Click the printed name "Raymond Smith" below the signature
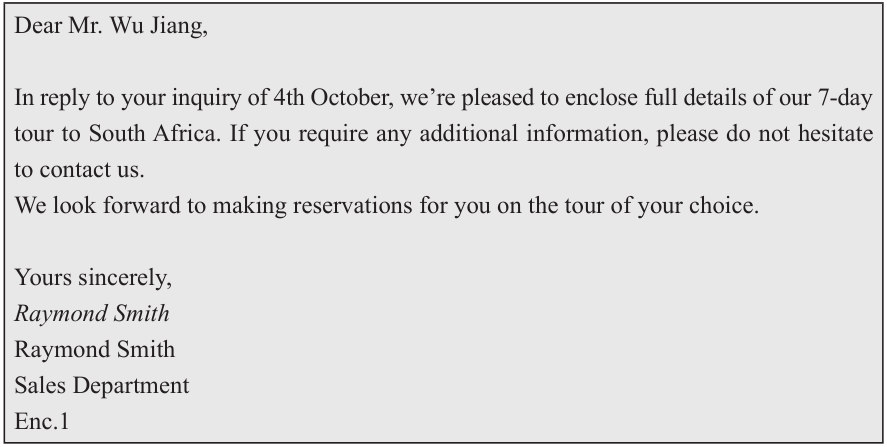The height and width of the screenshot is (447, 887). 95,350
